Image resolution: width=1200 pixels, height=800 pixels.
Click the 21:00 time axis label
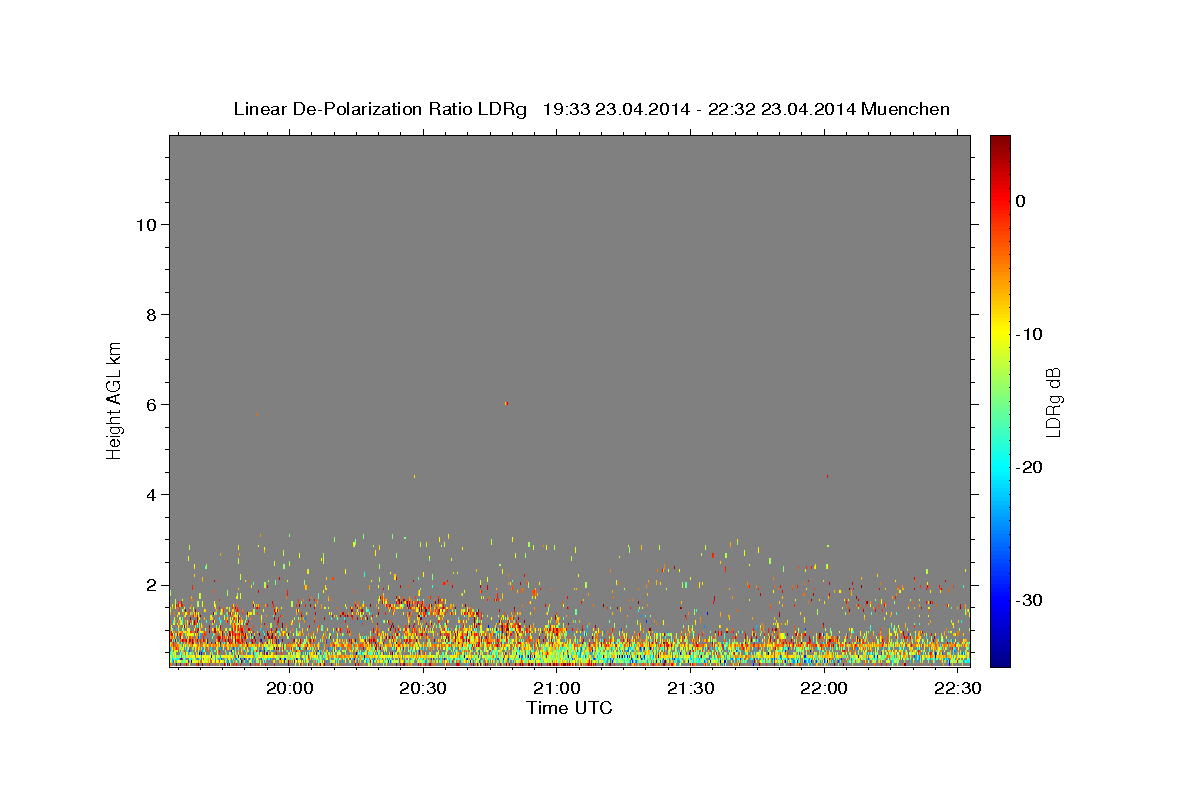tap(557, 688)
